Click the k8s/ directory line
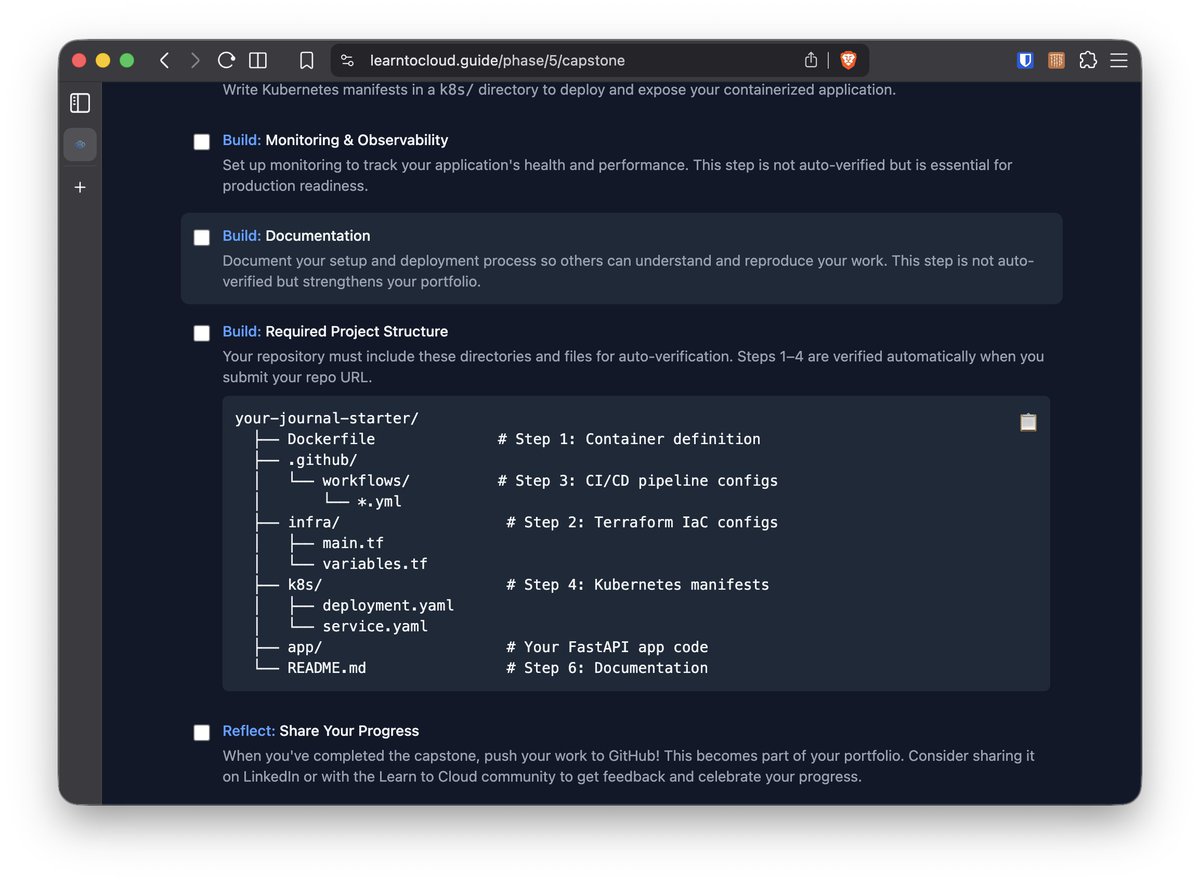This screenshot has width=1200, height=882. click(x=305, y=585)
